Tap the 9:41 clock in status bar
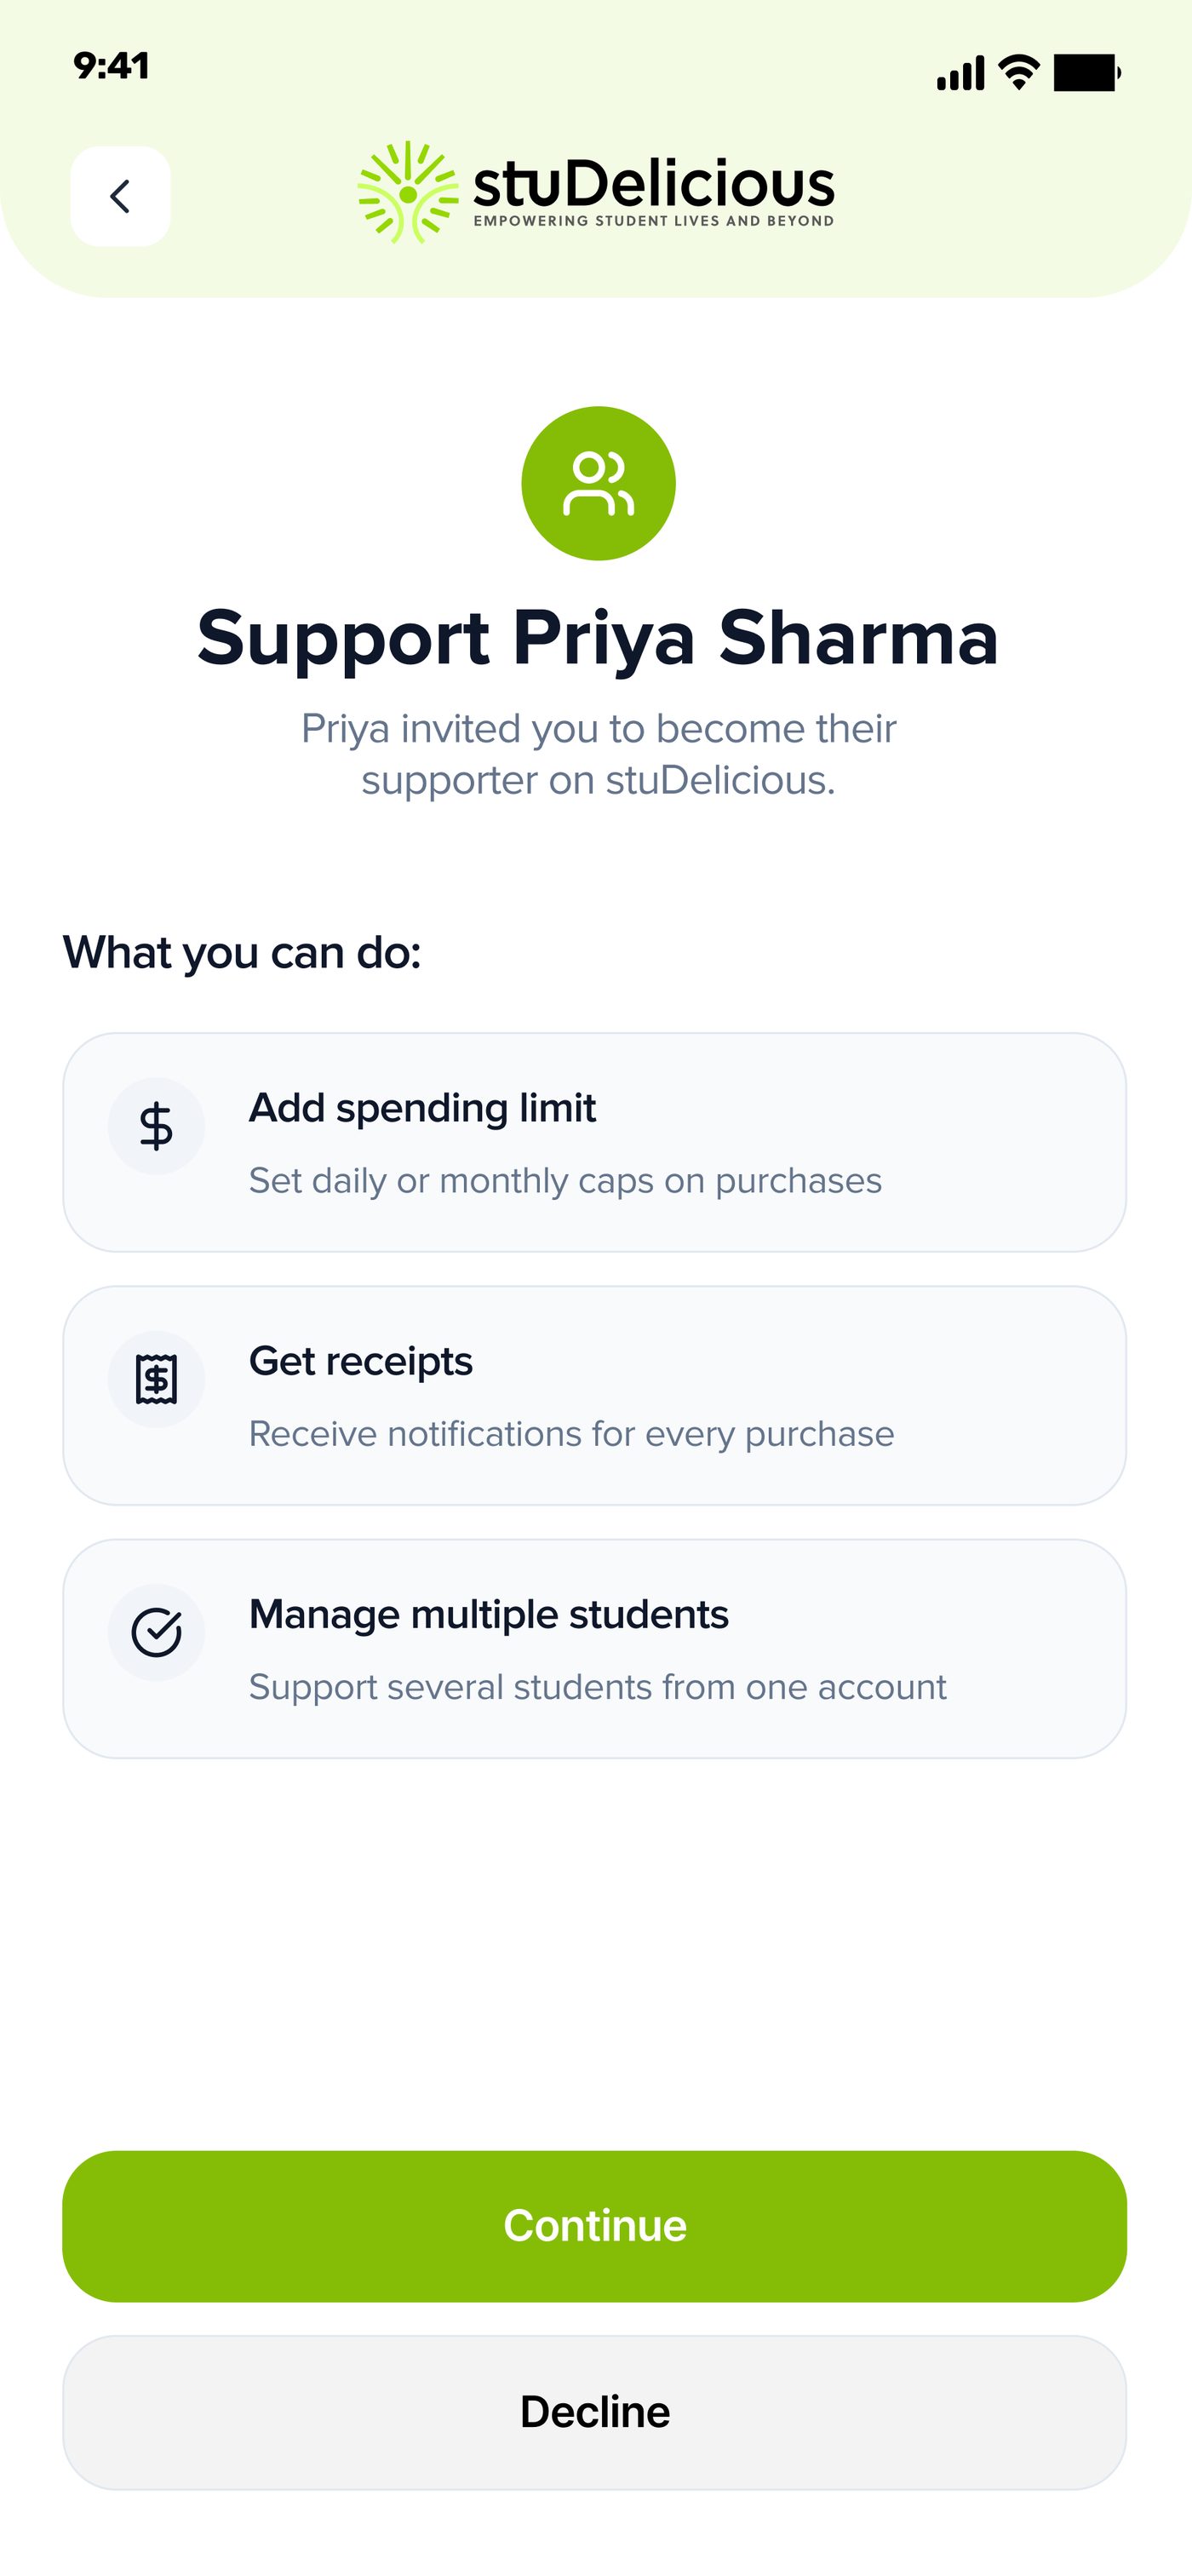Screen dimensions: 1192x2576 tap(111, 66)
